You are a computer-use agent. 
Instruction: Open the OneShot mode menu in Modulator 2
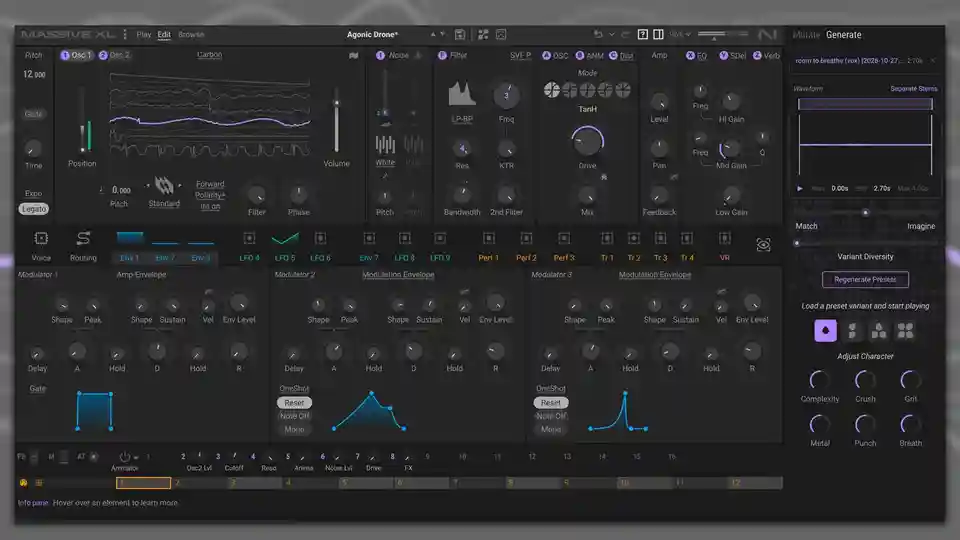pyautogui.click(x=294, y=388)
